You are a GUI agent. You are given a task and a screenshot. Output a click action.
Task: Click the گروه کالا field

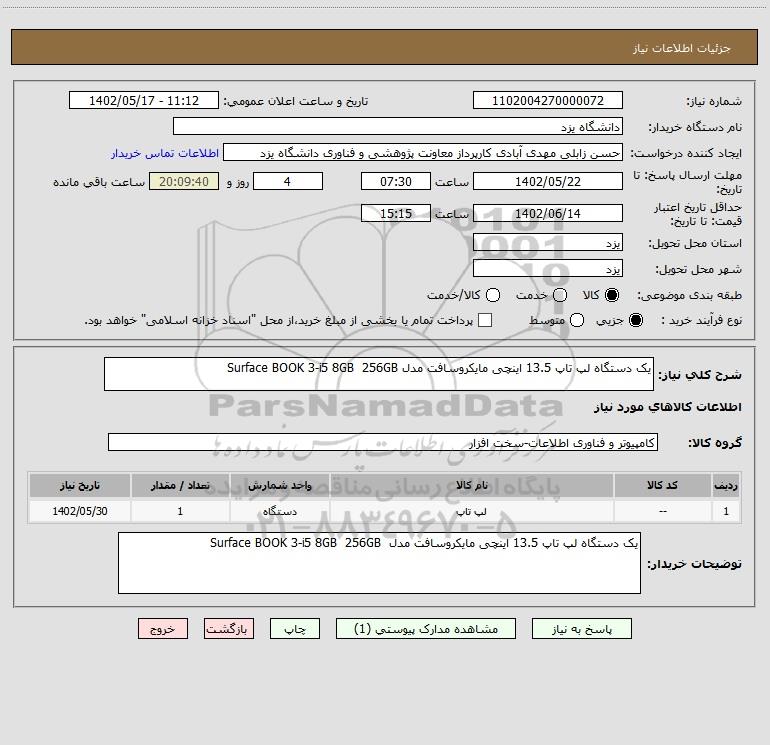383,442
